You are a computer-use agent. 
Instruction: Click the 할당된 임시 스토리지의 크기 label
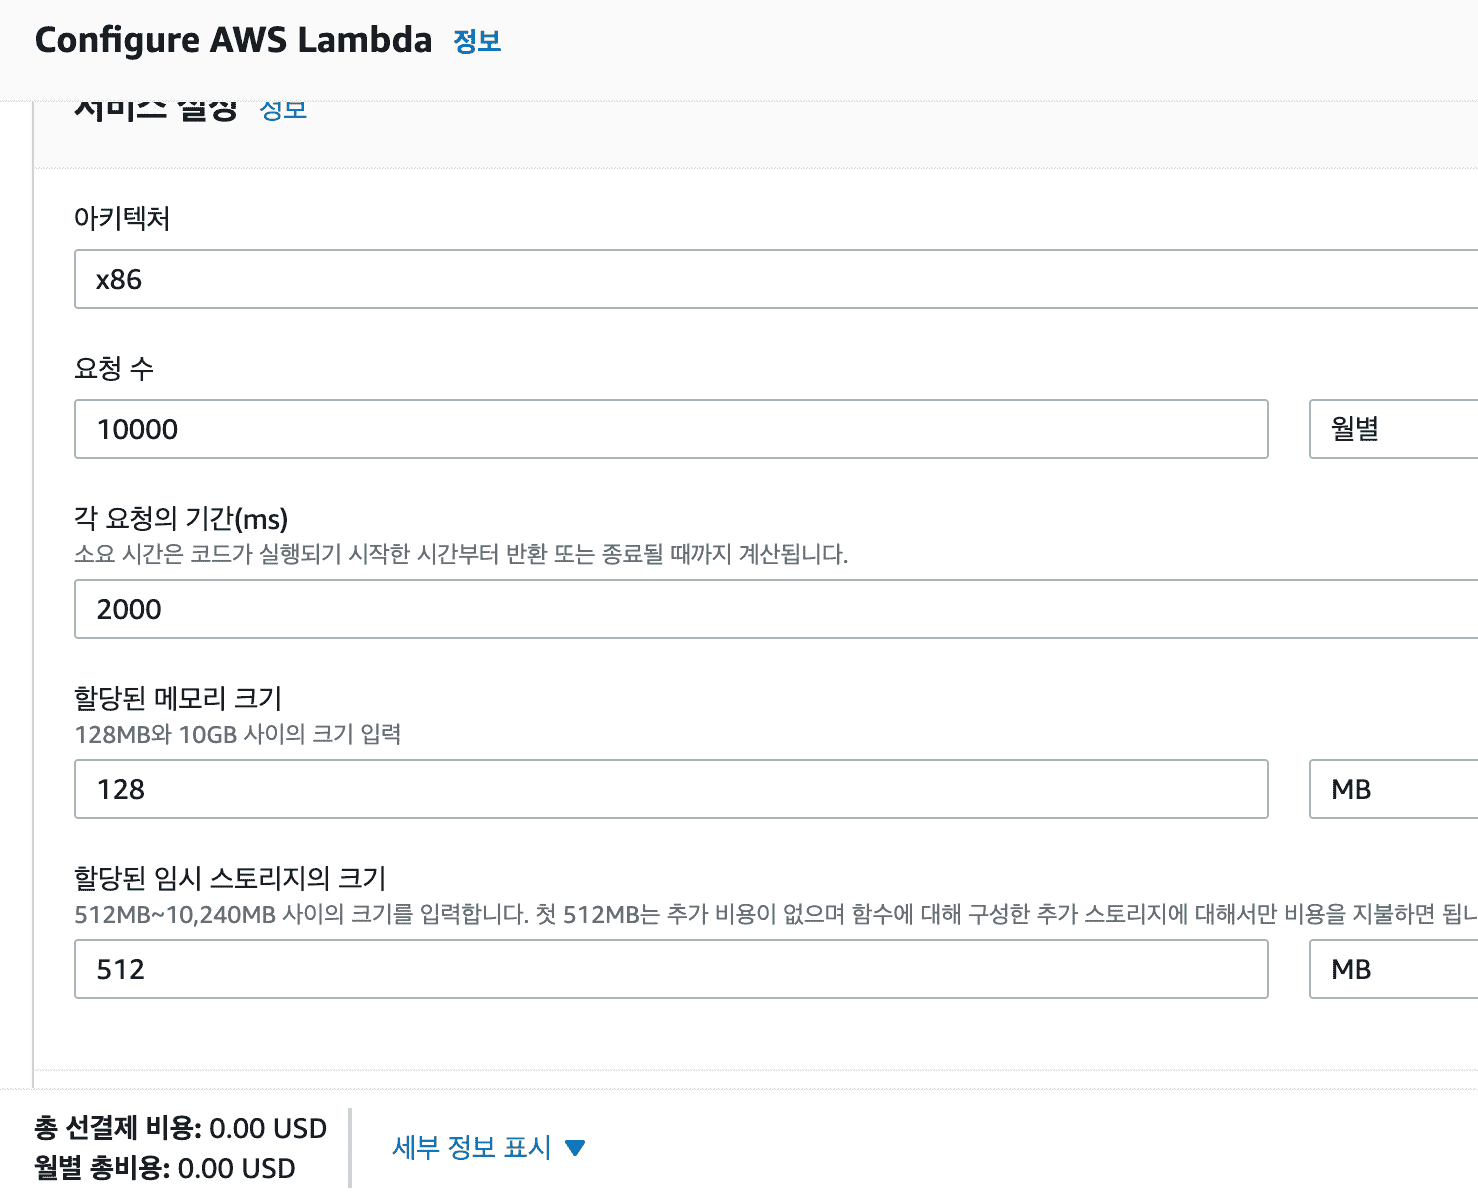click(230, 878)
